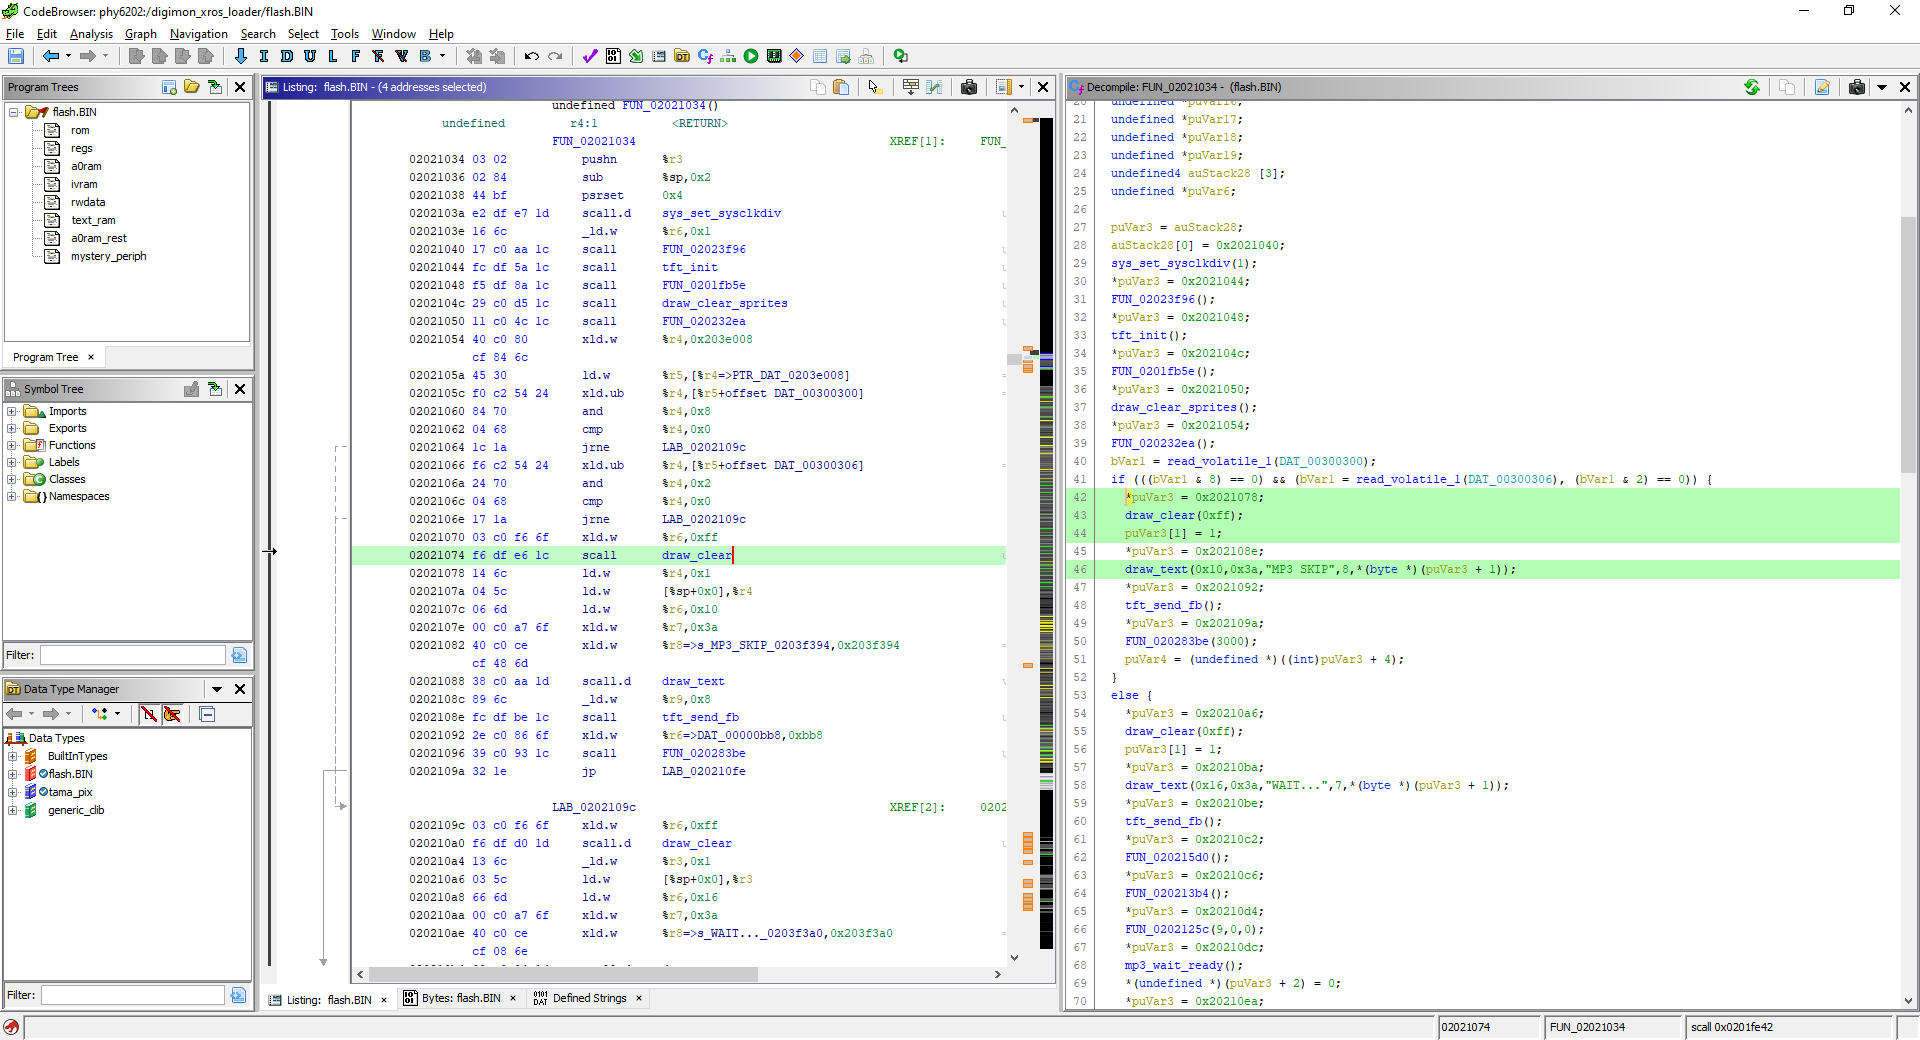Viewport: 1920px width, 1040px height.
Task: Take a snapshot of the Listing view
Action: [x=969, y=87]
